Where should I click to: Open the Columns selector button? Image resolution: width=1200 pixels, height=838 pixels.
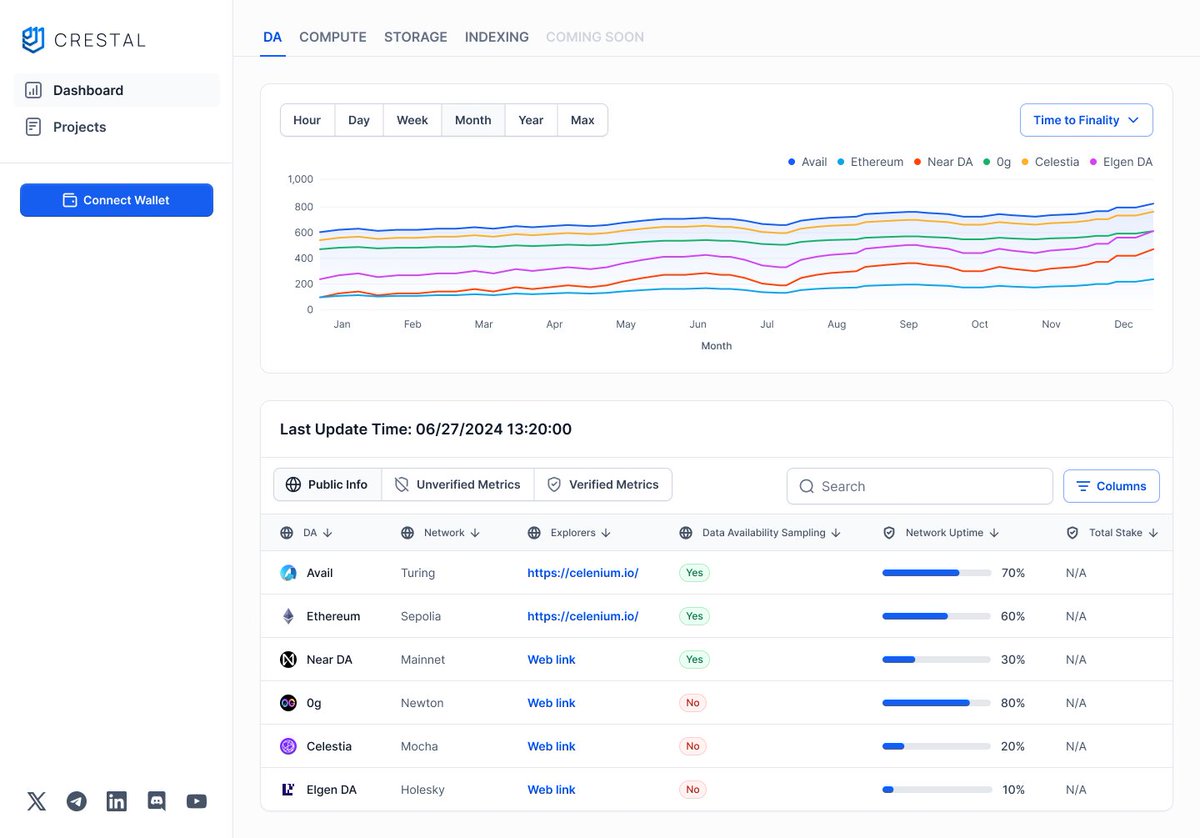click(x=1111, y=486)
